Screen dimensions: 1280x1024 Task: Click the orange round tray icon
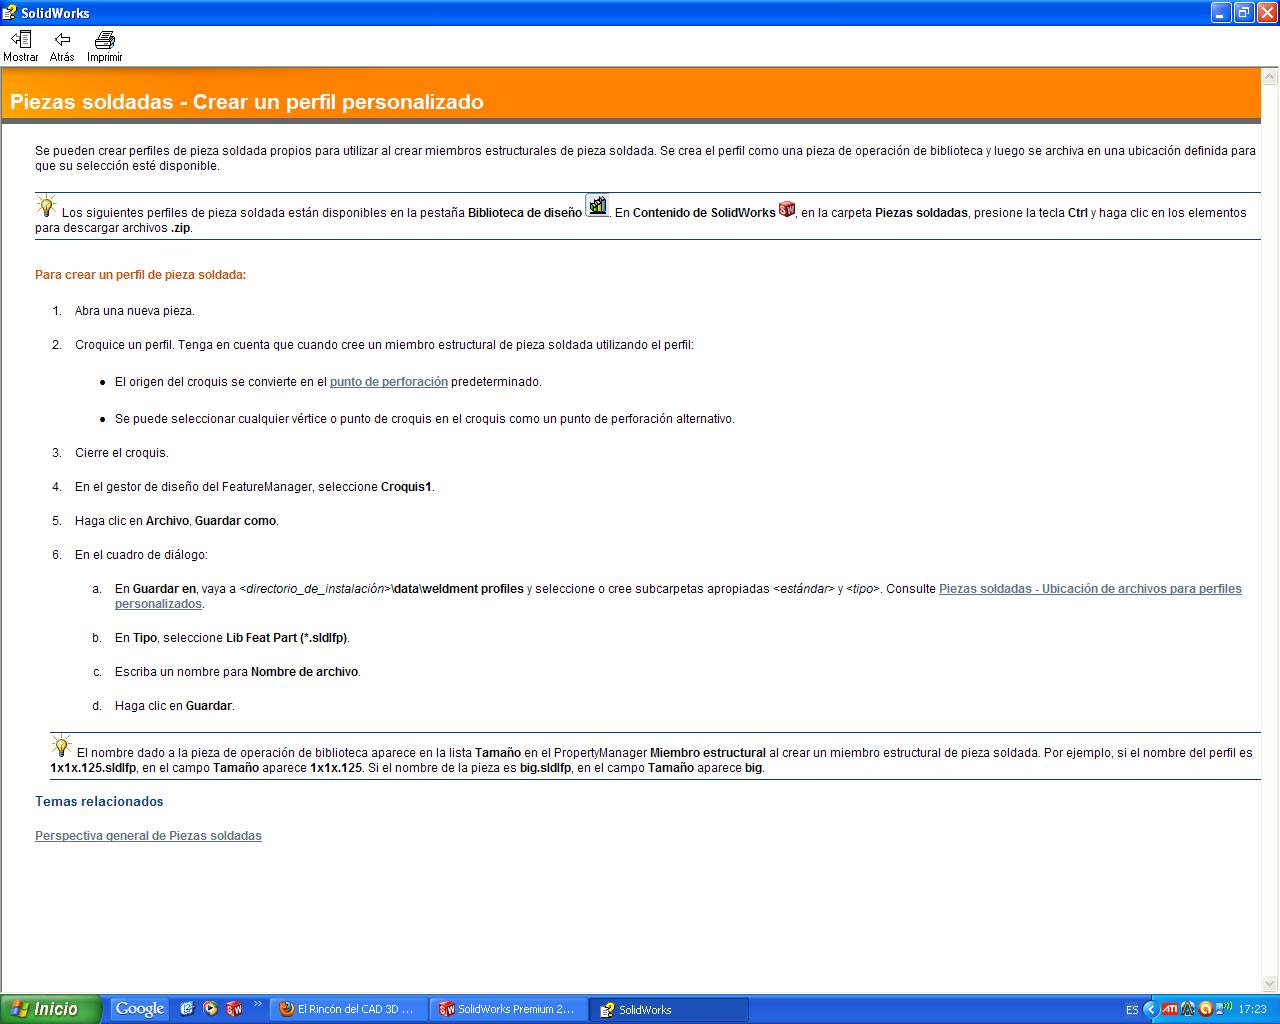point(1205,1009)
